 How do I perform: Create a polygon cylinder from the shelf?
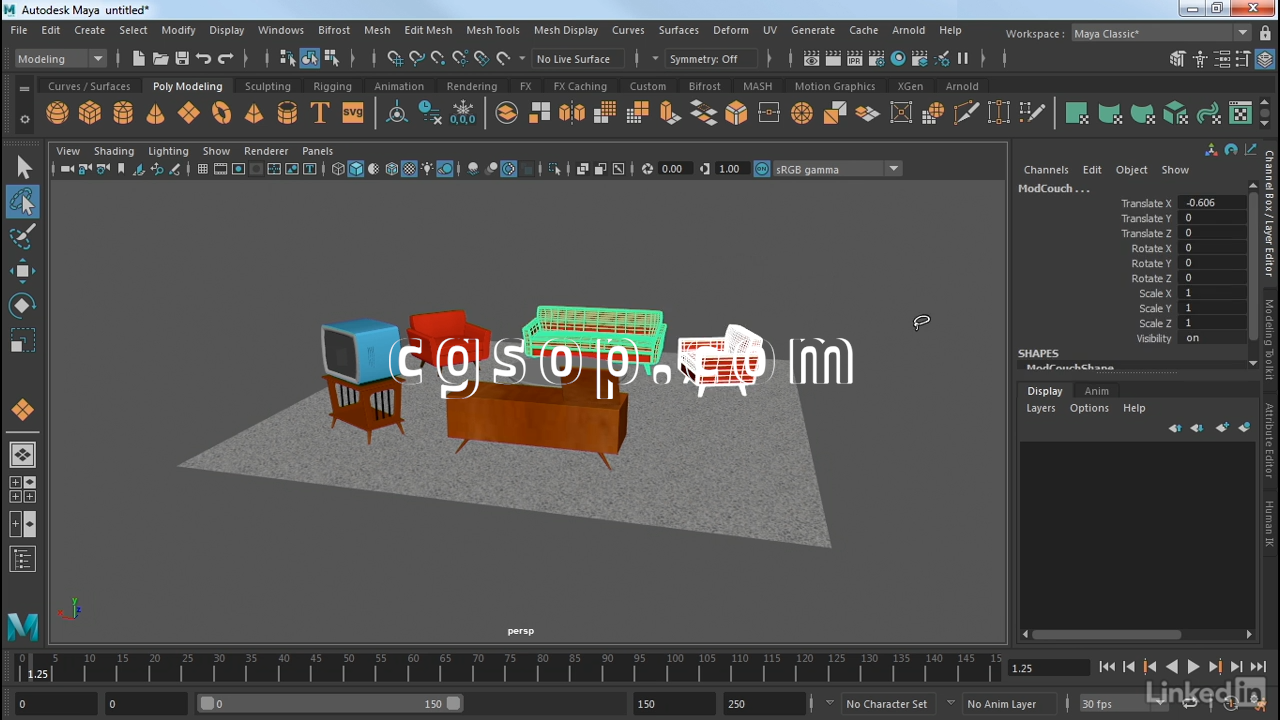coord(123,113)
